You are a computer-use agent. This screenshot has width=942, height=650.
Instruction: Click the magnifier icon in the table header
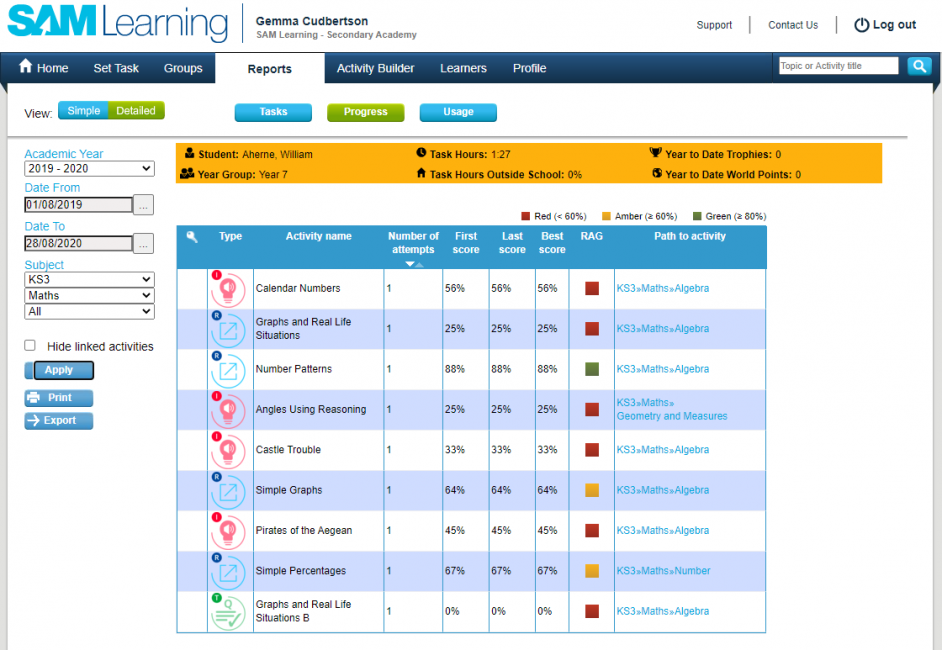tap(192, 236)
